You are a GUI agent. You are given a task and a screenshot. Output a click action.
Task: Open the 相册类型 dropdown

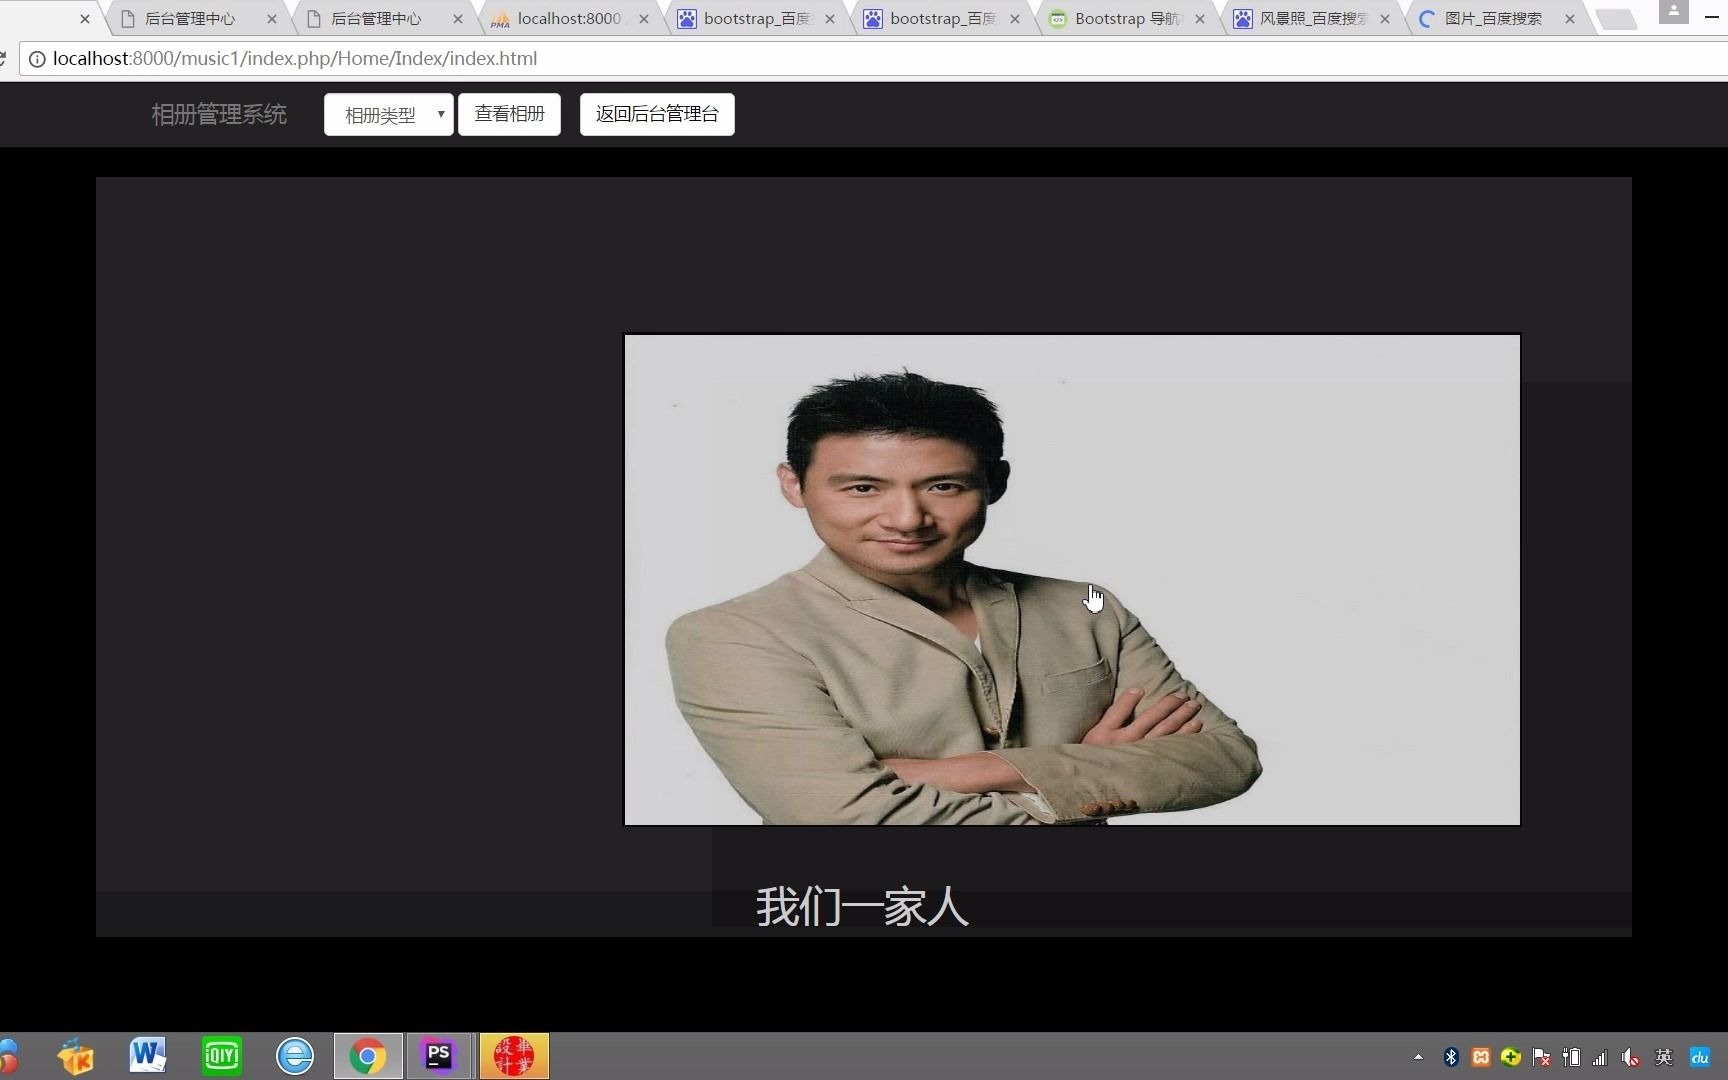[x=388, y=114]
